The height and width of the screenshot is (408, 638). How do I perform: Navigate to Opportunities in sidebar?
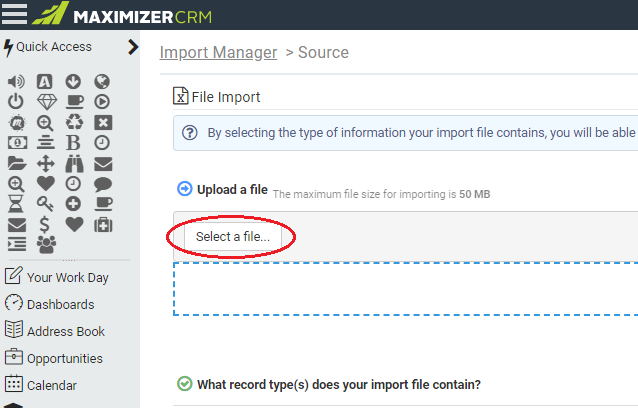point(54,358)
